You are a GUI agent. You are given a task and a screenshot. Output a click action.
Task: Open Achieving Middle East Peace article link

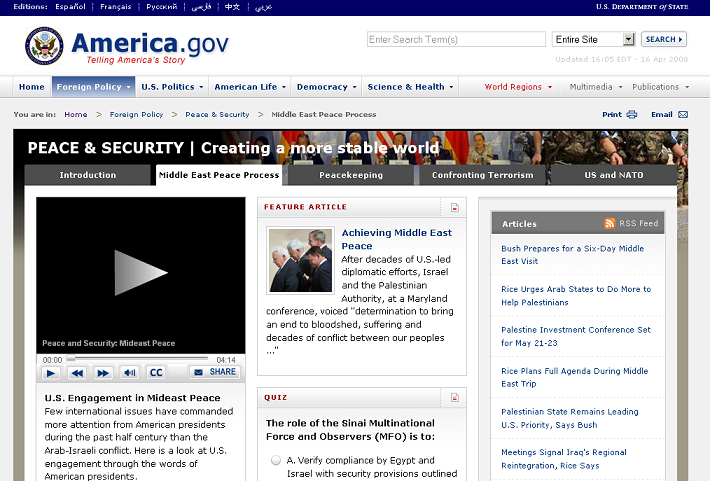coord(397,239)
